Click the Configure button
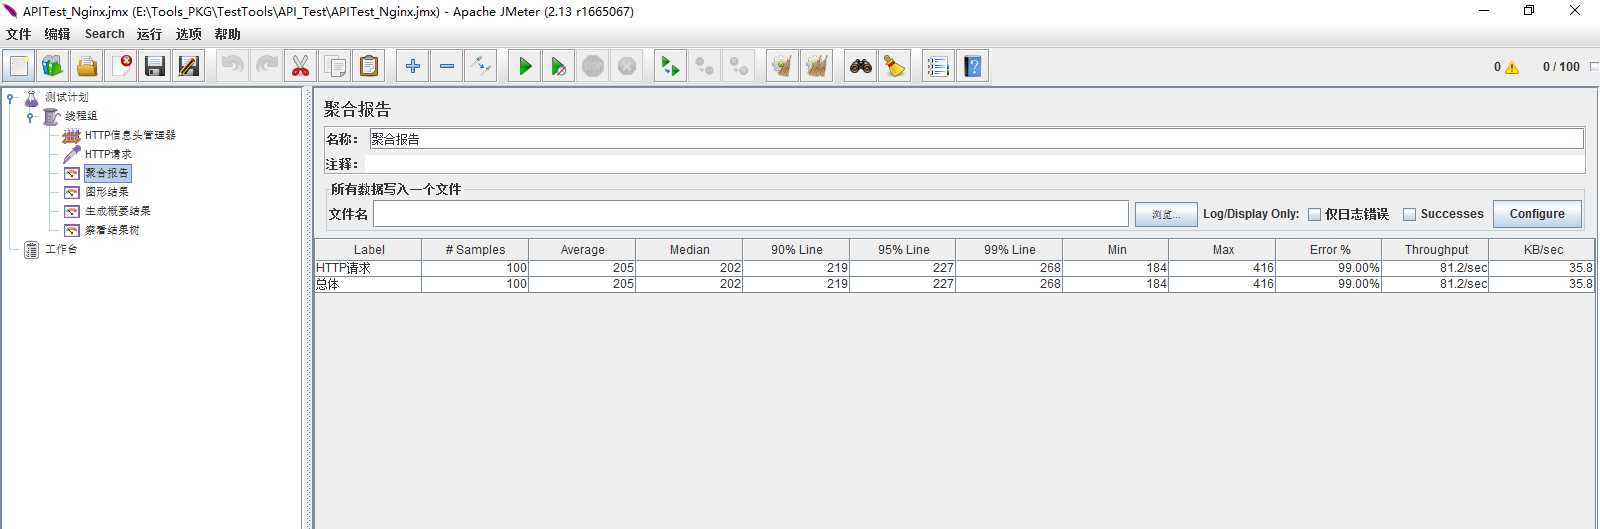This screenshot has height=529, width=1600. click(1537, 214)
